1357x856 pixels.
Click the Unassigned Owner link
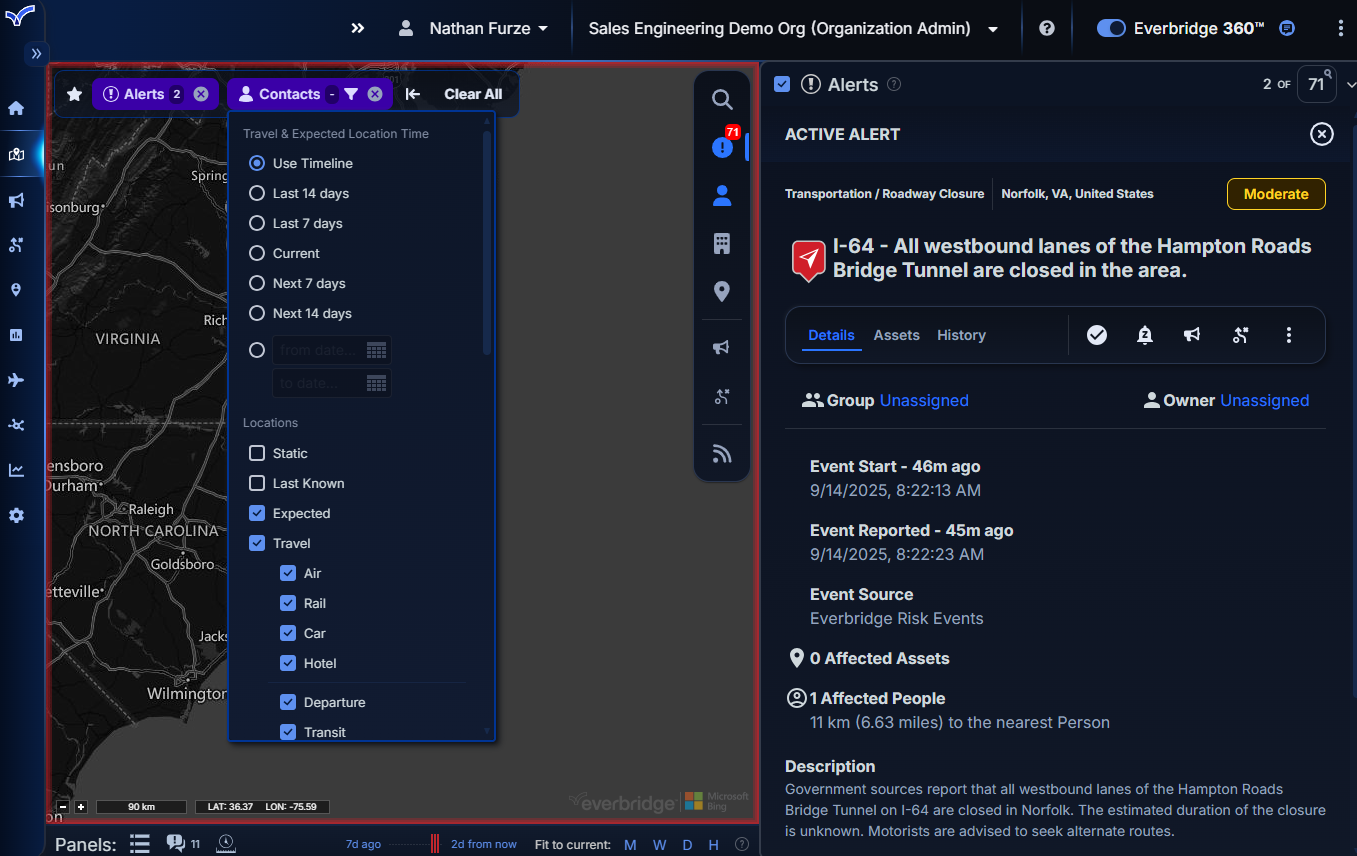click(1264, 400)
